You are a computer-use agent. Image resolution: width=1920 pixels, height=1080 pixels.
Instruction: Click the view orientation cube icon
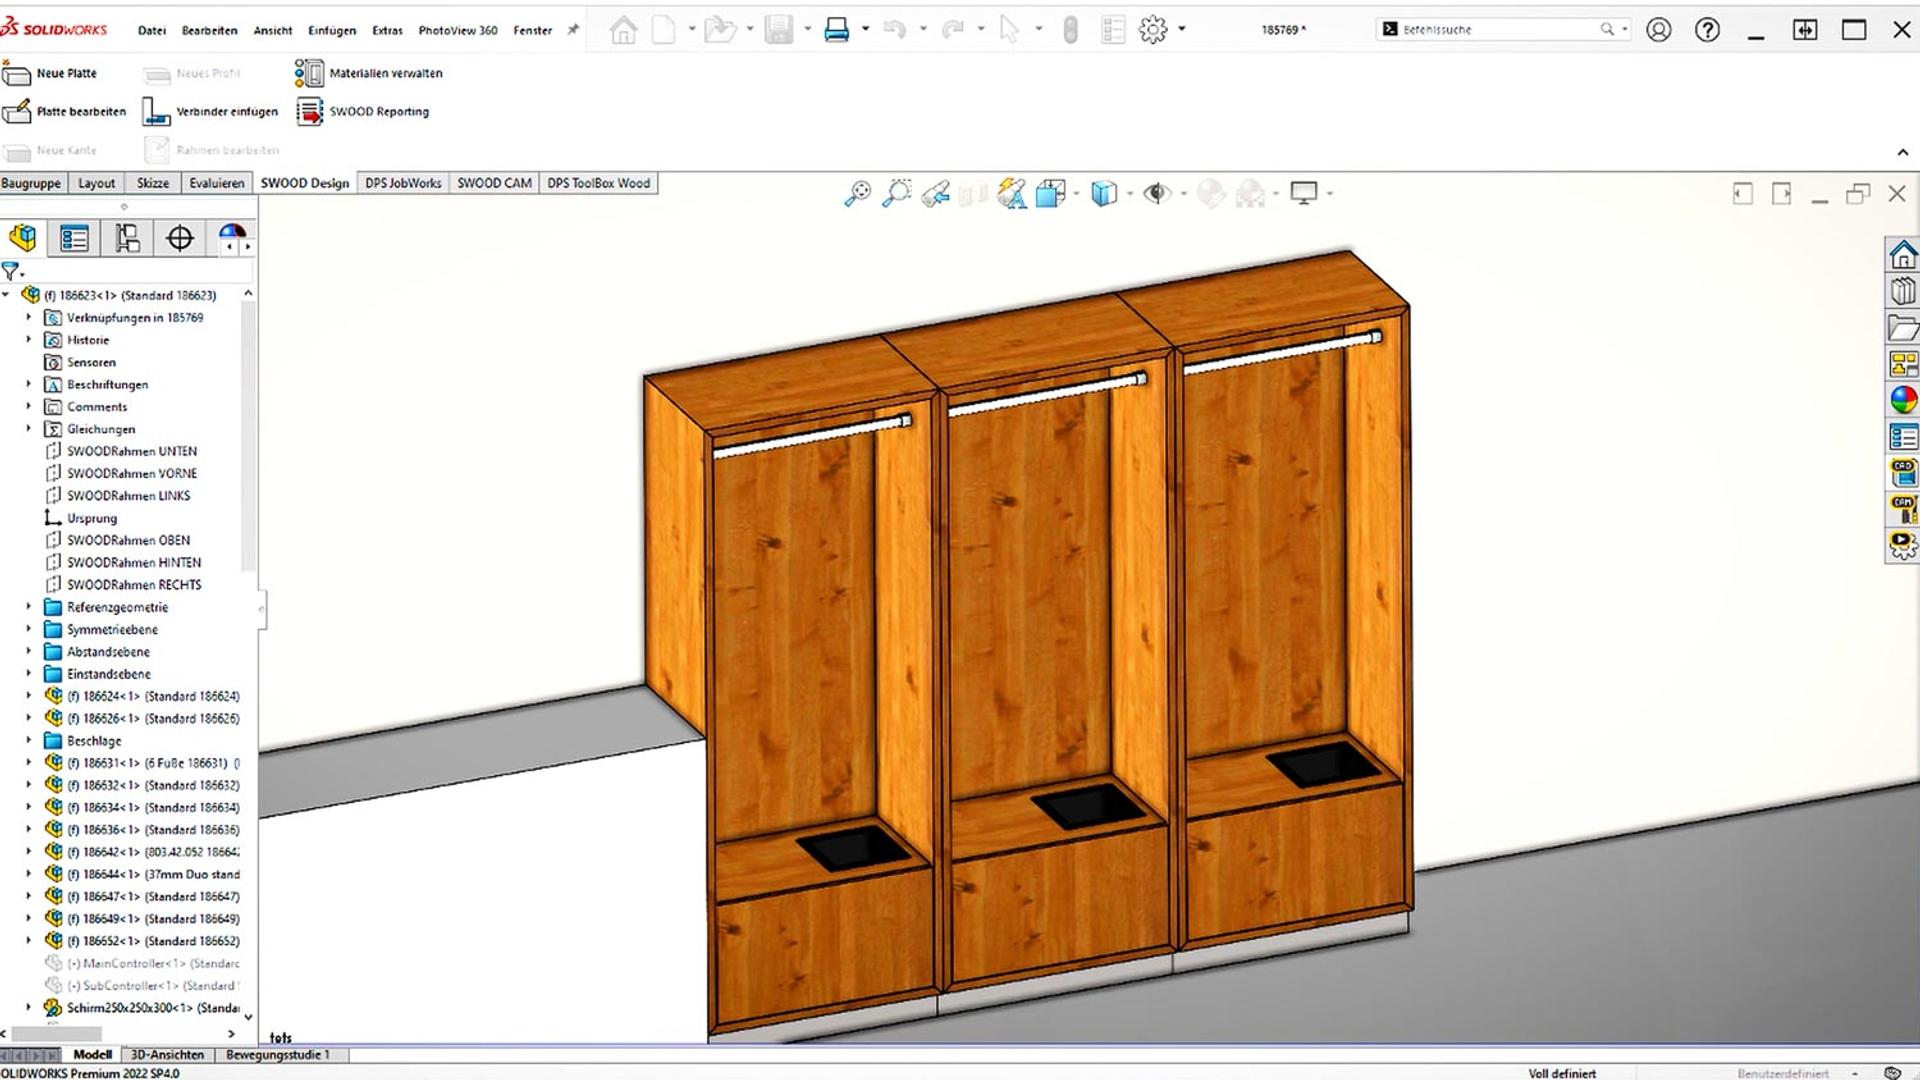click(x=1050, y=193)
